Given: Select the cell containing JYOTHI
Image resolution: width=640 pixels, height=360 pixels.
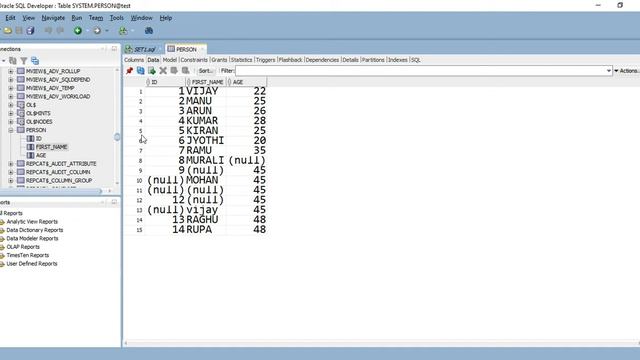Looking at the screenshot, I should tap(206, 140).
